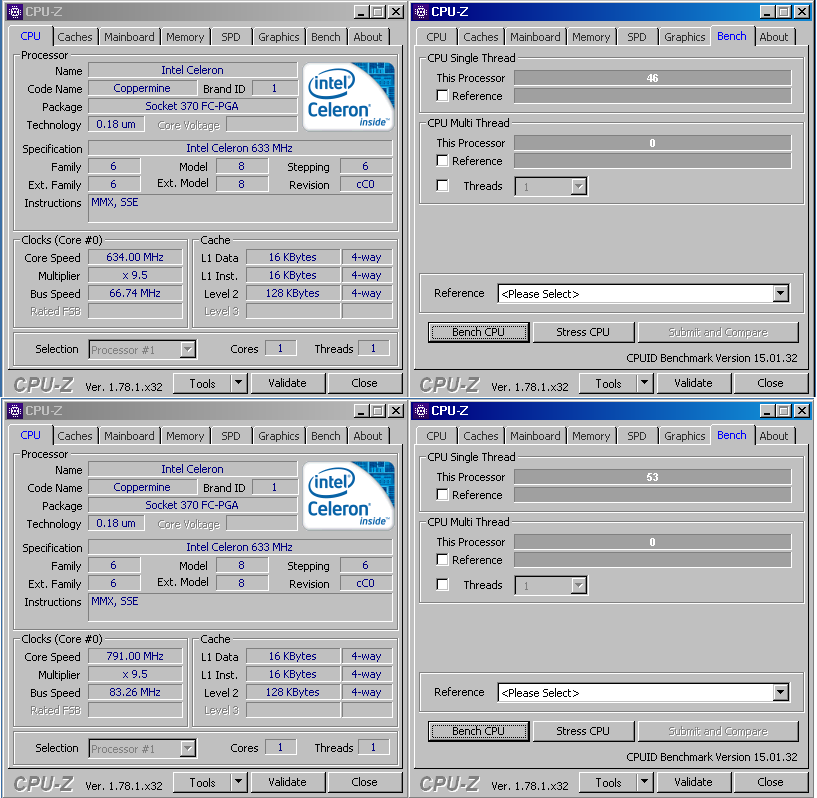Click the Specification Intel Celeron 633 MHz in 791 MHz window

click(240, 547)
